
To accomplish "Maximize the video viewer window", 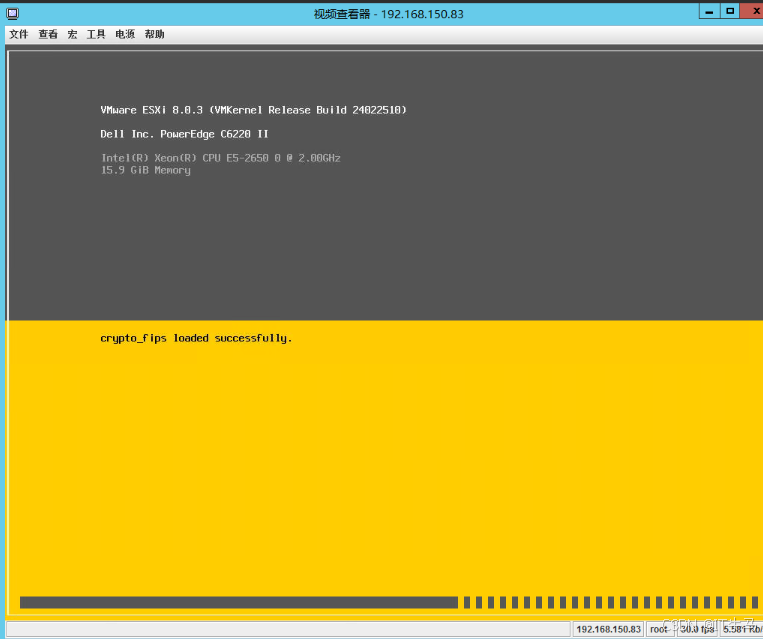I will (730, 12).
